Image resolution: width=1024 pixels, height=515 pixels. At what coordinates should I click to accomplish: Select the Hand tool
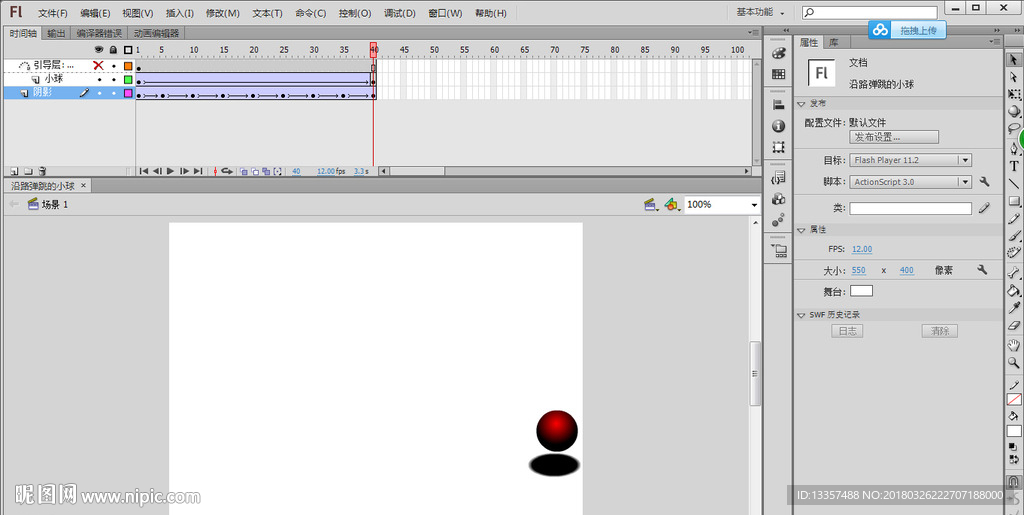click(x=1014, y=346)
